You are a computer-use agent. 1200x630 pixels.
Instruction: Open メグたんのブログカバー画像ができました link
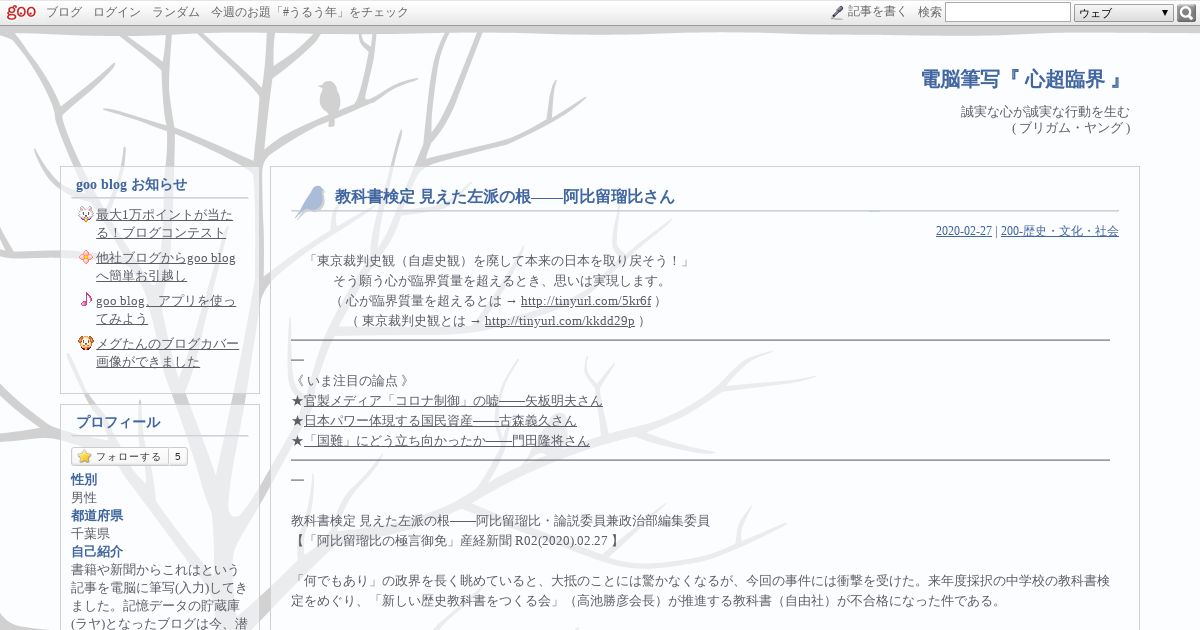coord(167,353)
